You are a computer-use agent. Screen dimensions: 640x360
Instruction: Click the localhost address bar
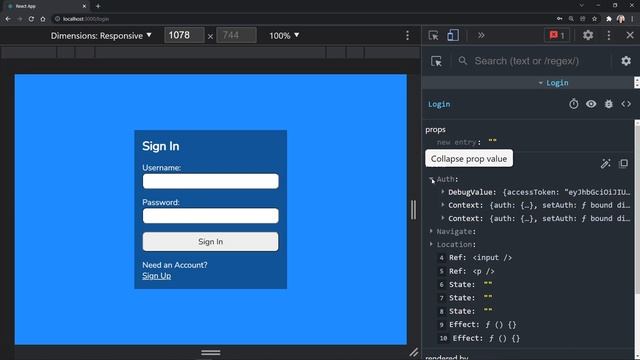point(302,19)
